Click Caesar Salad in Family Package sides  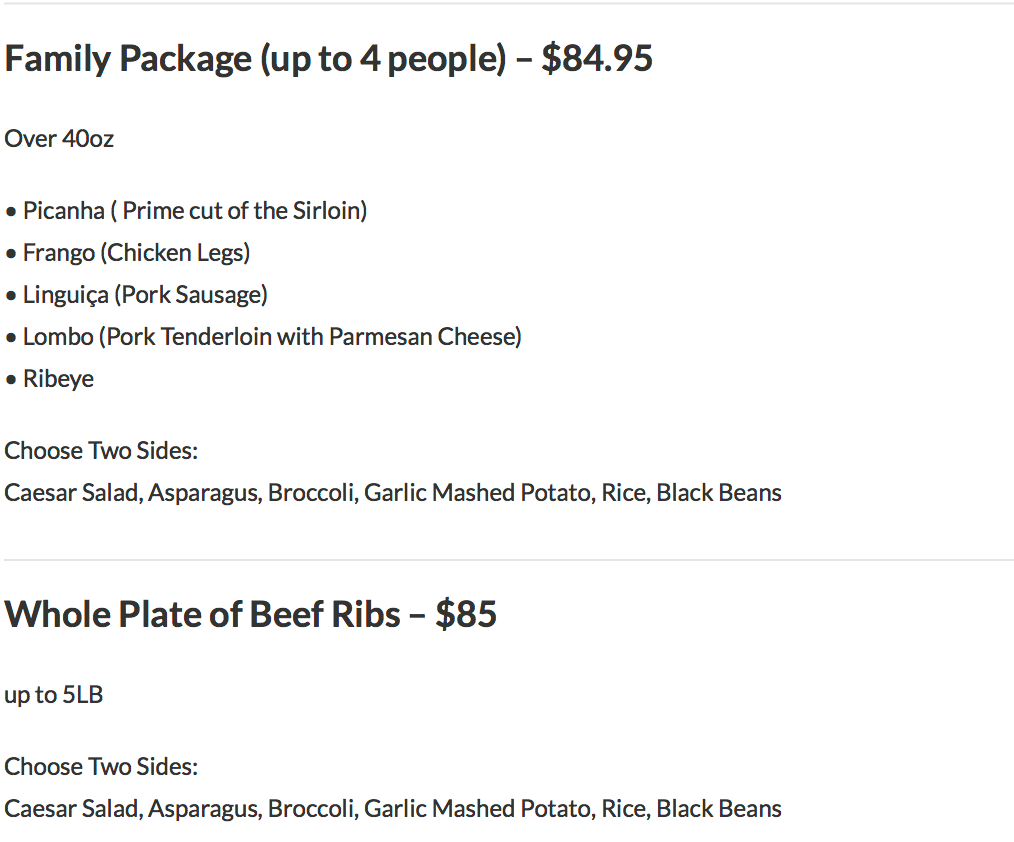pos(71,493)
